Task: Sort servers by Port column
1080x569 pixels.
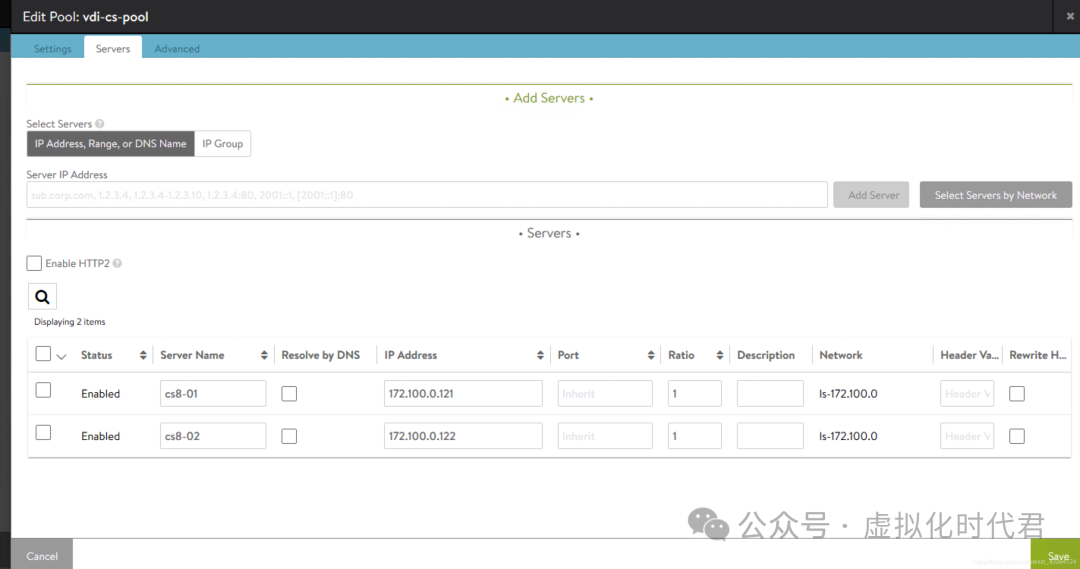Action: (x=650, y=355)
